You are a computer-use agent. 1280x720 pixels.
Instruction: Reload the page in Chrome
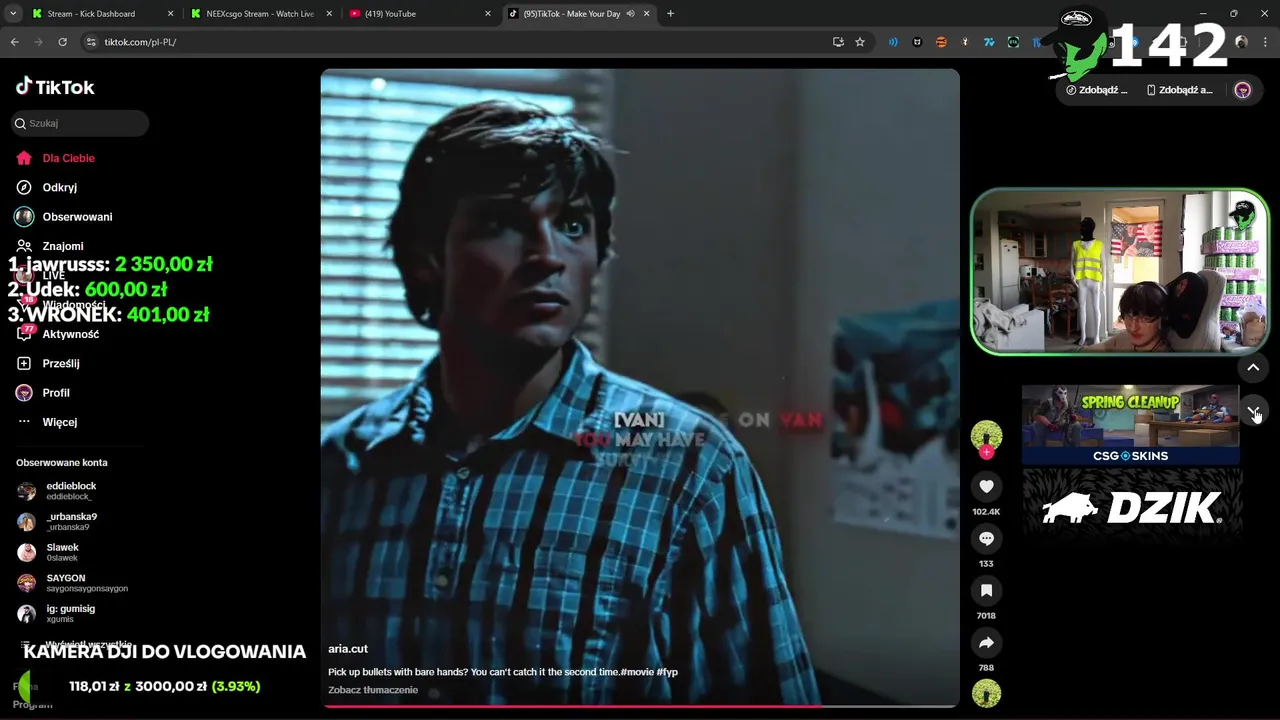click(x=62, y=42)
